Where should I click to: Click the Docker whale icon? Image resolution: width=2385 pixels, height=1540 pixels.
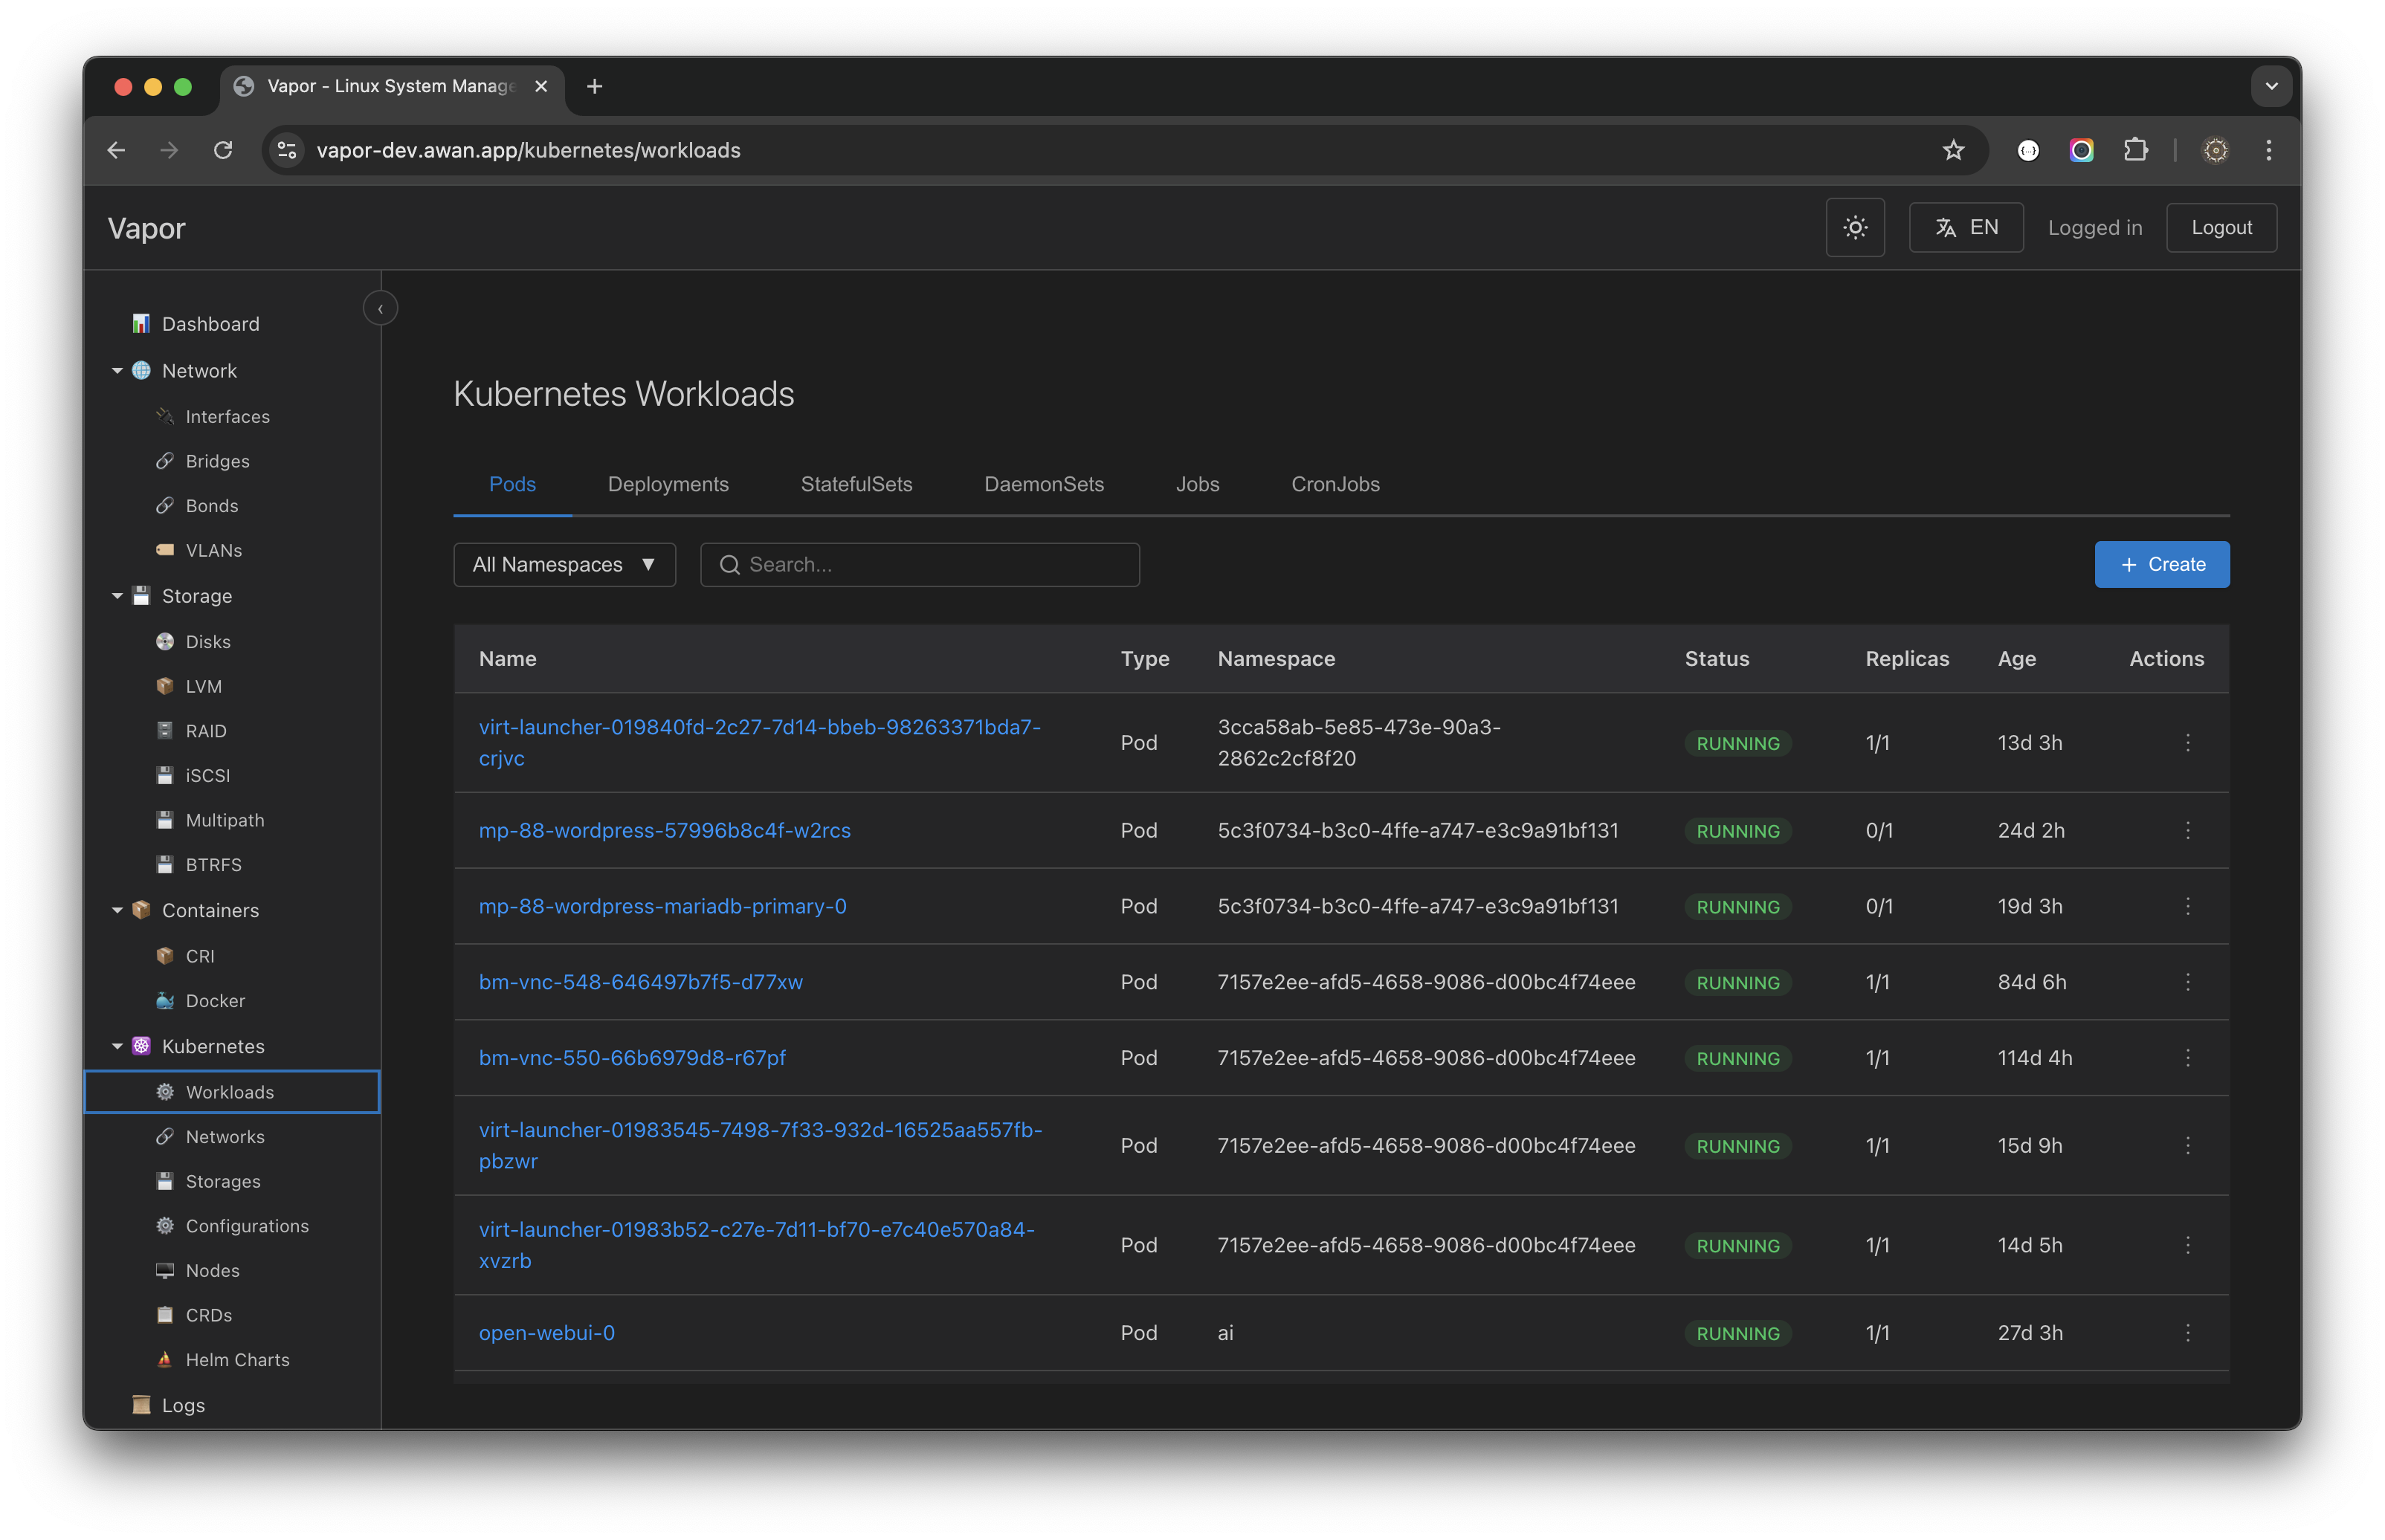pos(165,1001)
